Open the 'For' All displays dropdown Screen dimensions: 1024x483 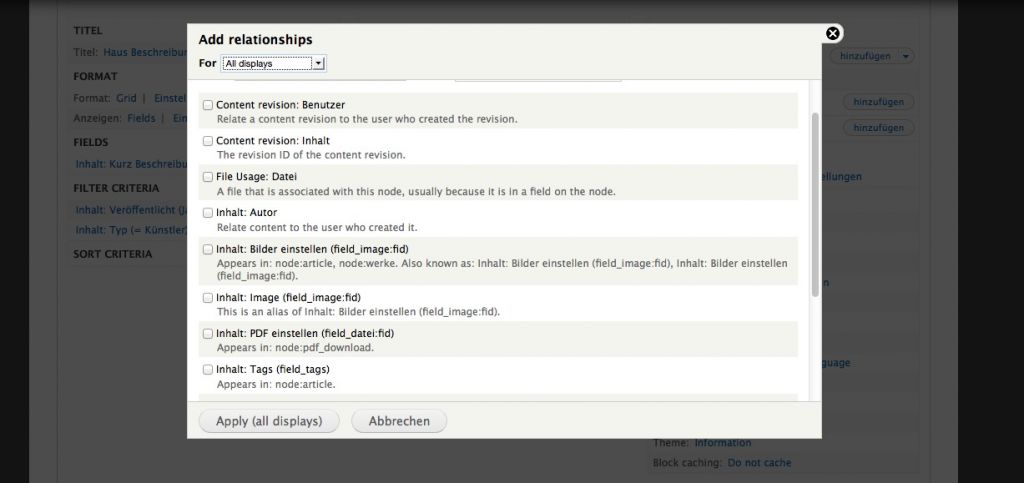coord(273,63)
